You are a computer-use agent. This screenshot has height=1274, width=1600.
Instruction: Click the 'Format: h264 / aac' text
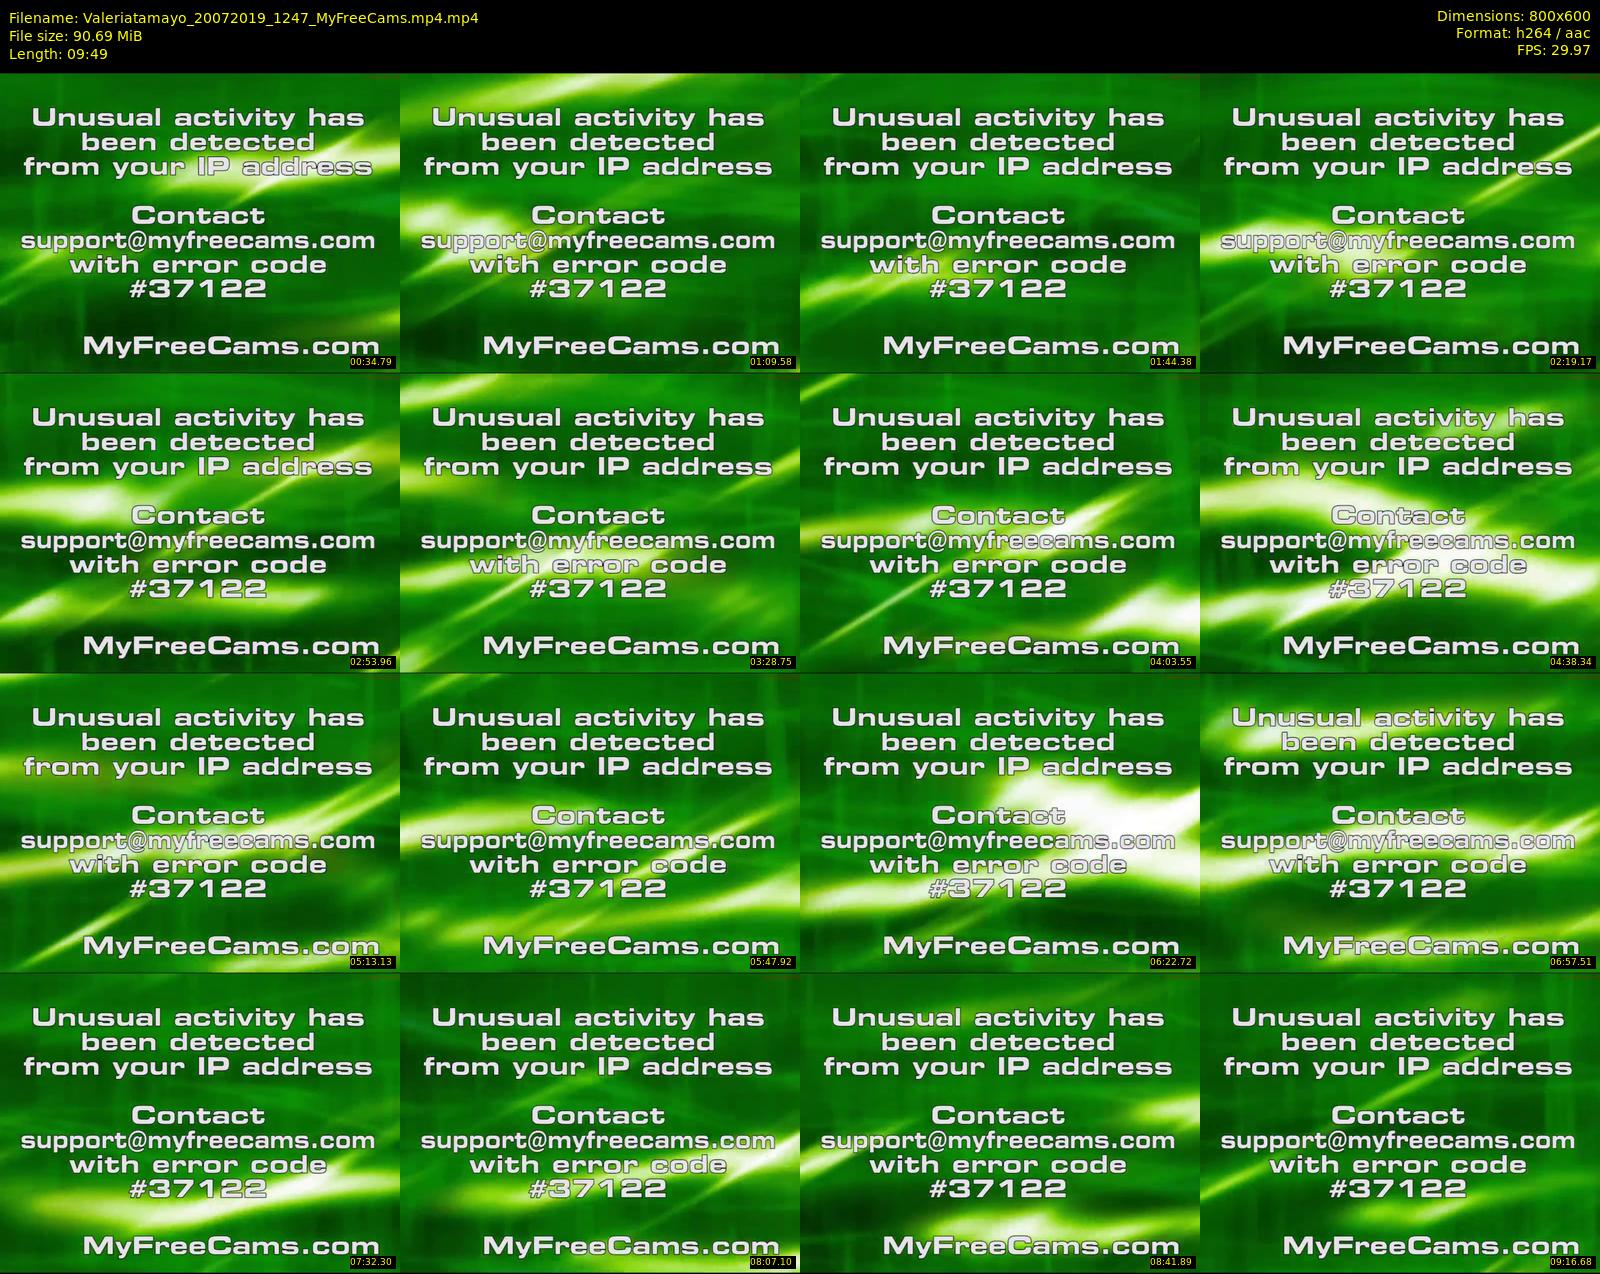pos(1523,33)
